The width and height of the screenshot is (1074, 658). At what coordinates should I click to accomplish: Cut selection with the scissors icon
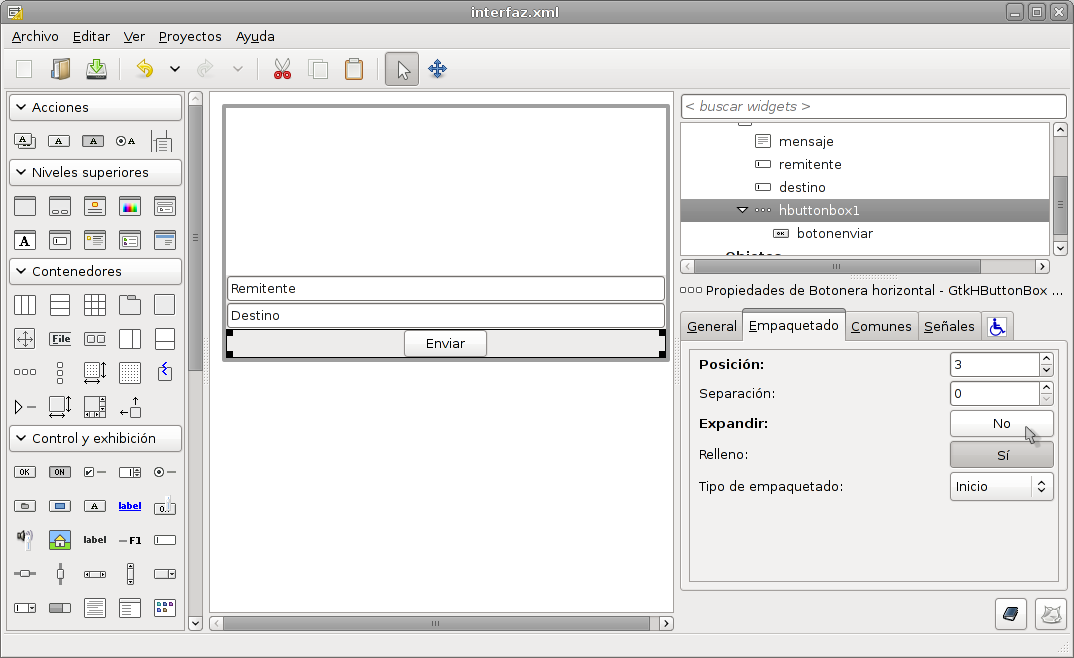pos(282,68)
